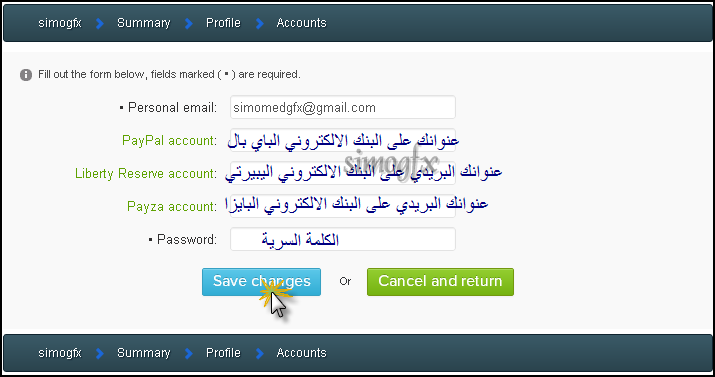Click the arrow after simogfx in bottom breadcrumb
715x377 pixels.
[x=100, y=353]
